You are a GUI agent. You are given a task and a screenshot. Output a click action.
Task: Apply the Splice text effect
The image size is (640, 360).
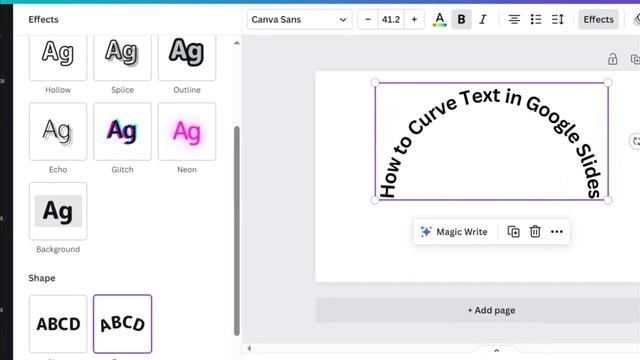tap(122, 57)
